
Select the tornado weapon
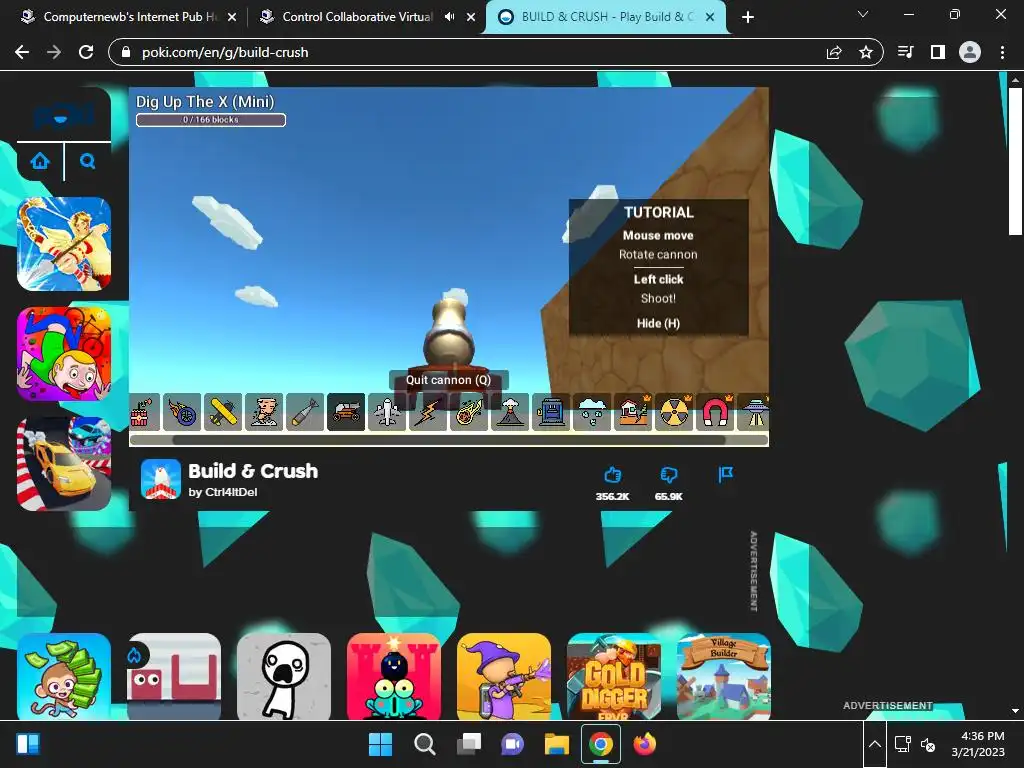[x=264, y=412]
